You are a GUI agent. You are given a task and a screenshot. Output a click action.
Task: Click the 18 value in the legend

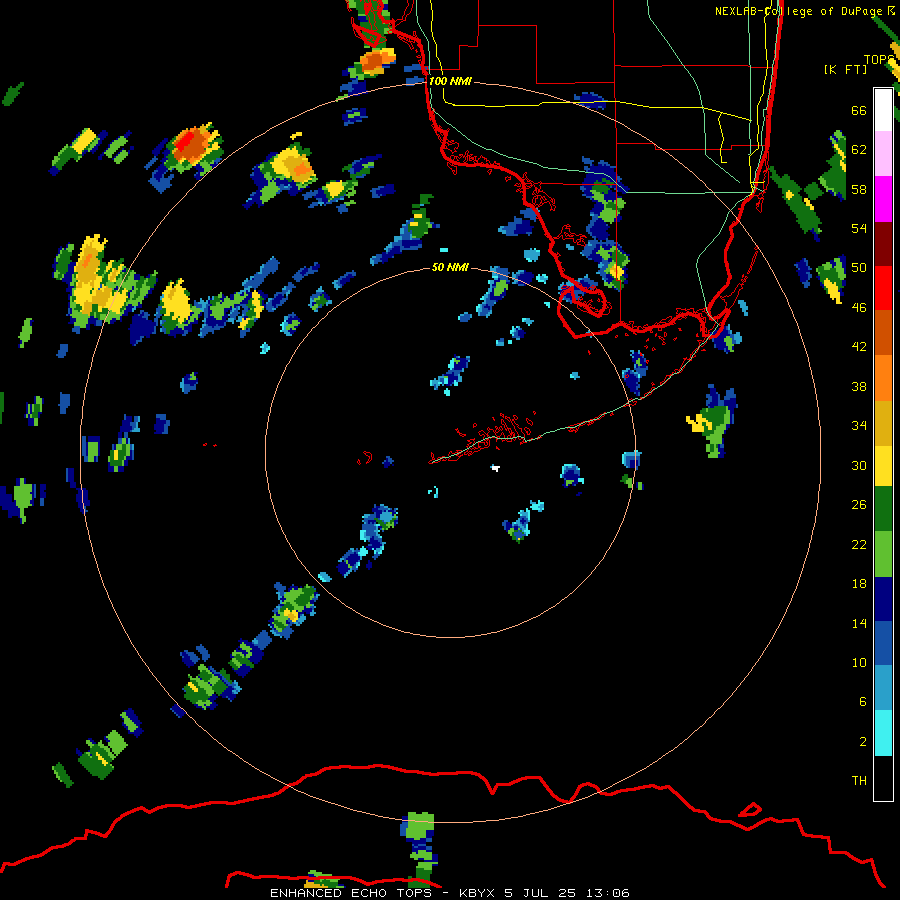[x=859, y=584]
